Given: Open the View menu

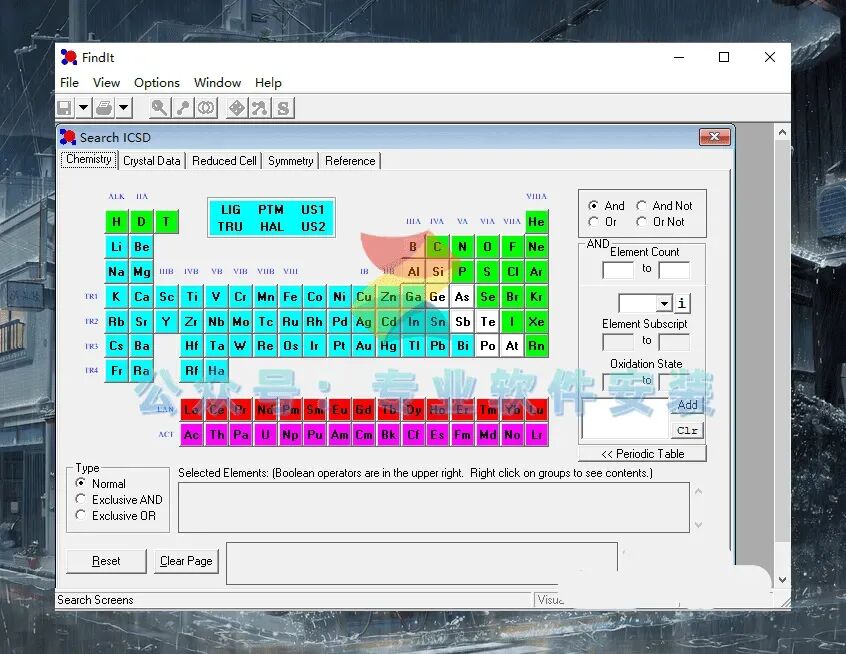Looking at the screenshot, I should click(106, 83).
